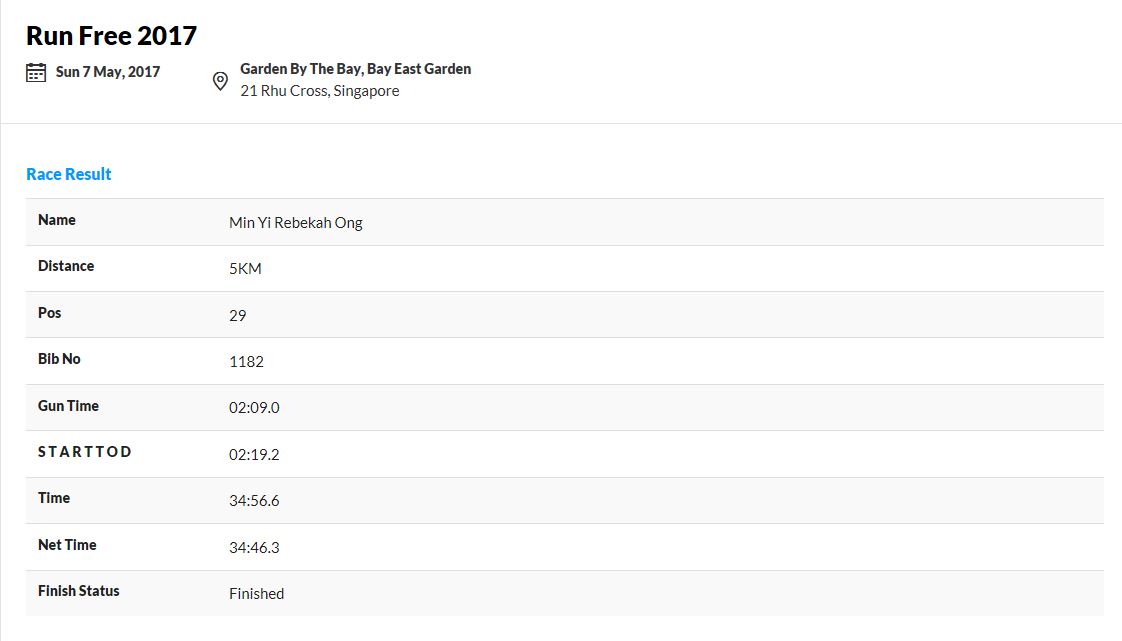Click the STARTTOD row label
The width and height of the screenshot is (1122, 641).
tap(85, 451)
